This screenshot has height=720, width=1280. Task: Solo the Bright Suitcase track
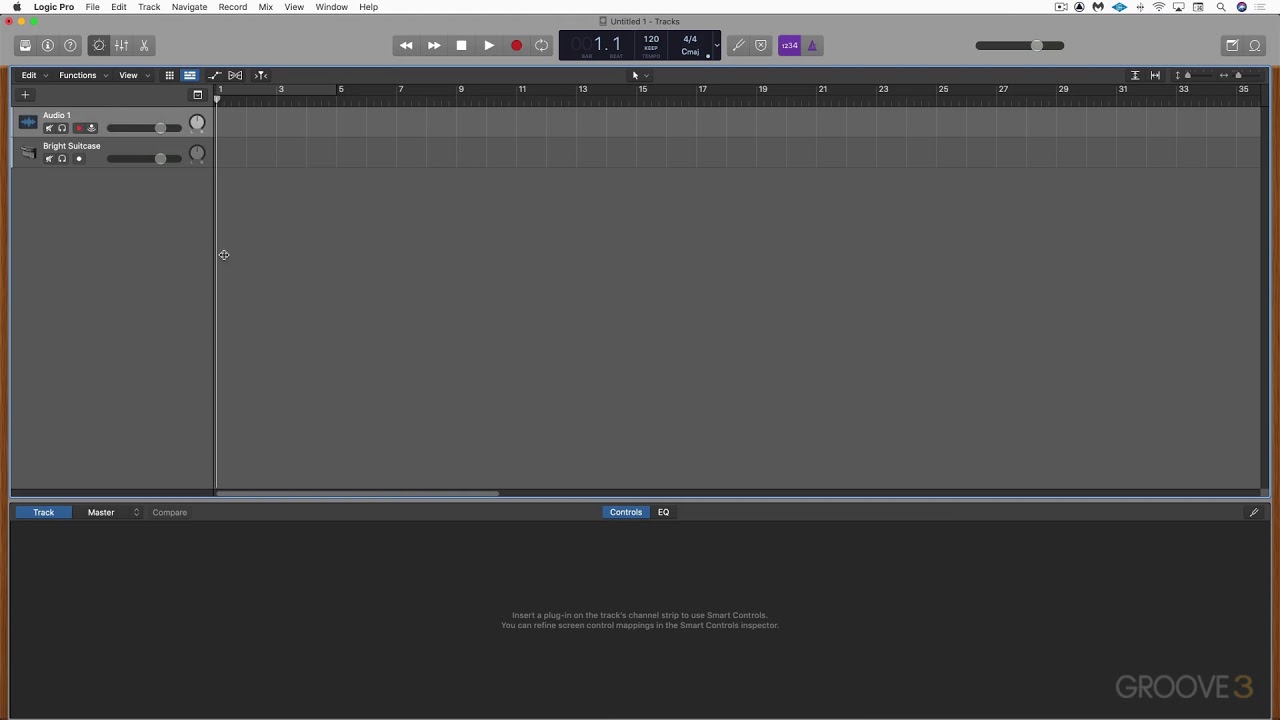pyautogui.click(x=62, y=159)
